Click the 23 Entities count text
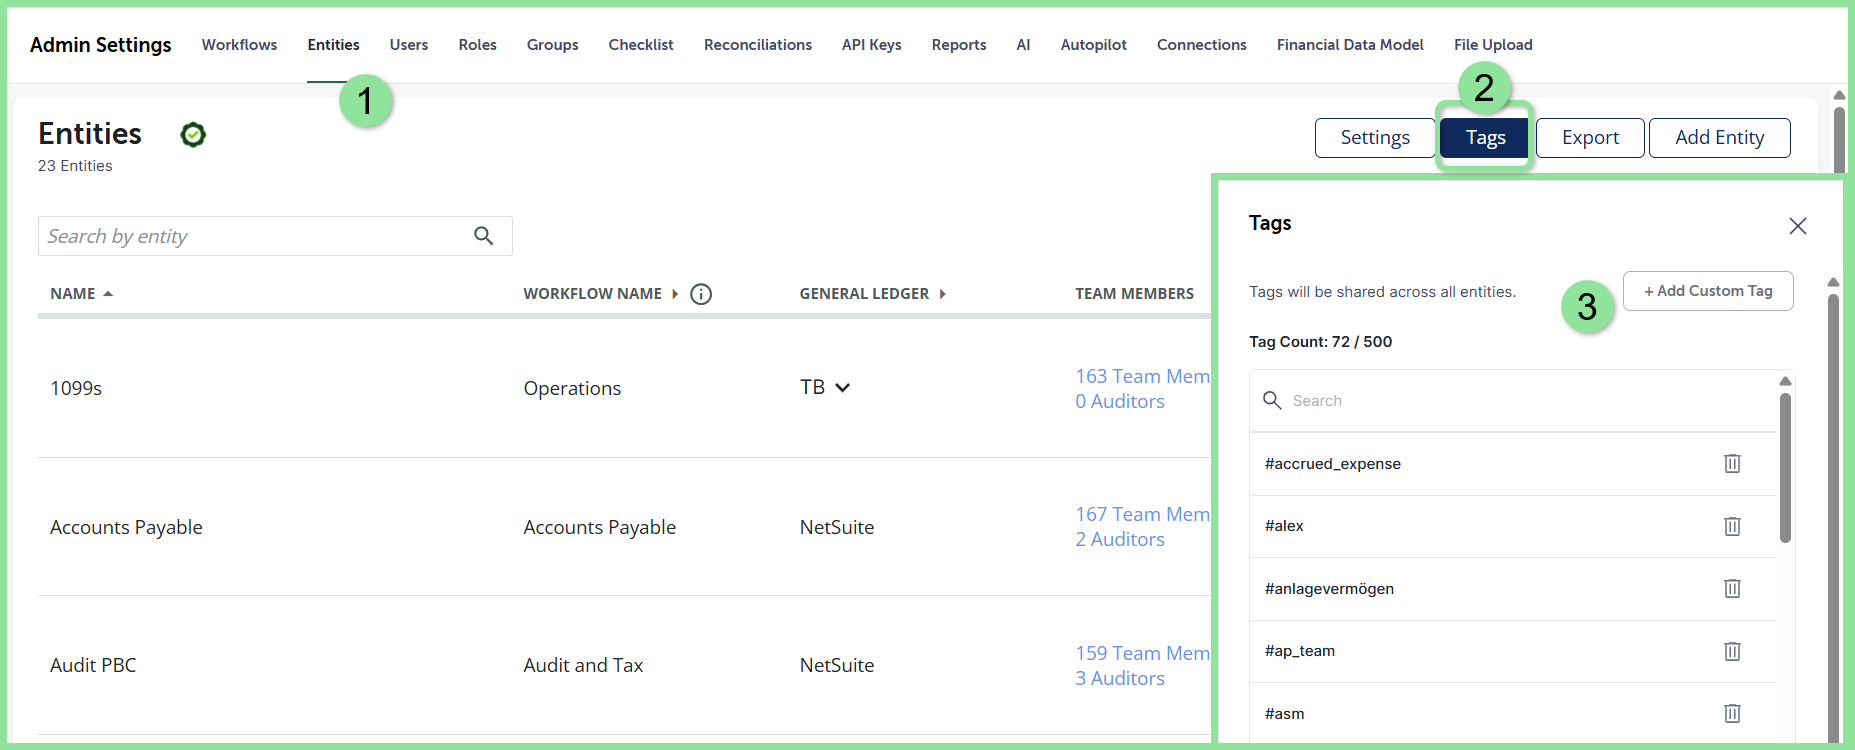 coord(75,166)
